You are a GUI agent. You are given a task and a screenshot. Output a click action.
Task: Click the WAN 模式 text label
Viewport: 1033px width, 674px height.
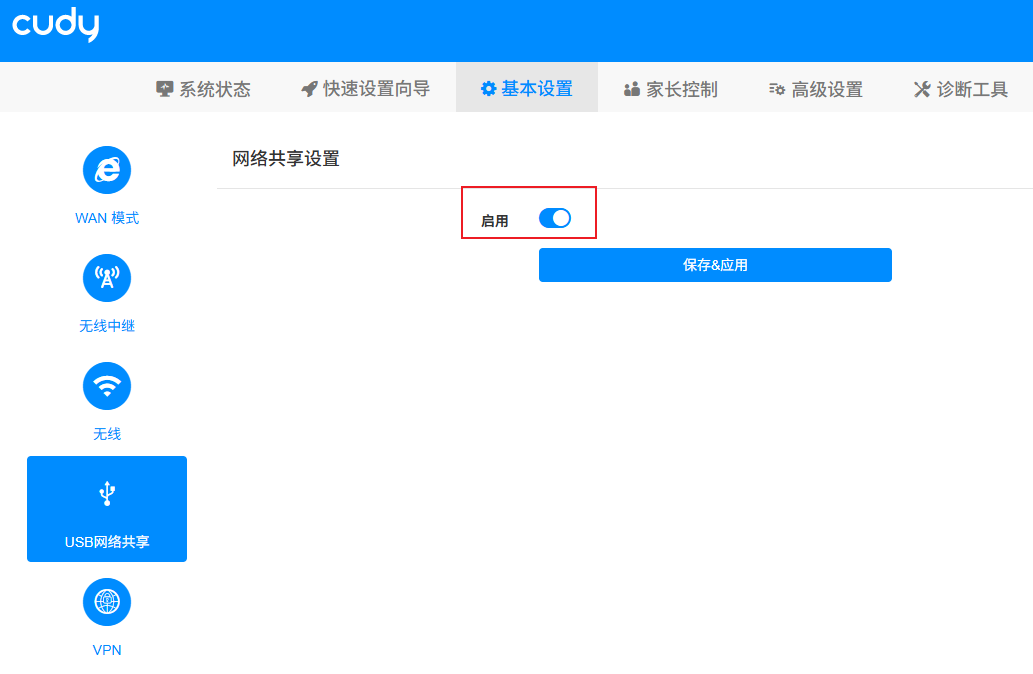[x=107, y=218]
